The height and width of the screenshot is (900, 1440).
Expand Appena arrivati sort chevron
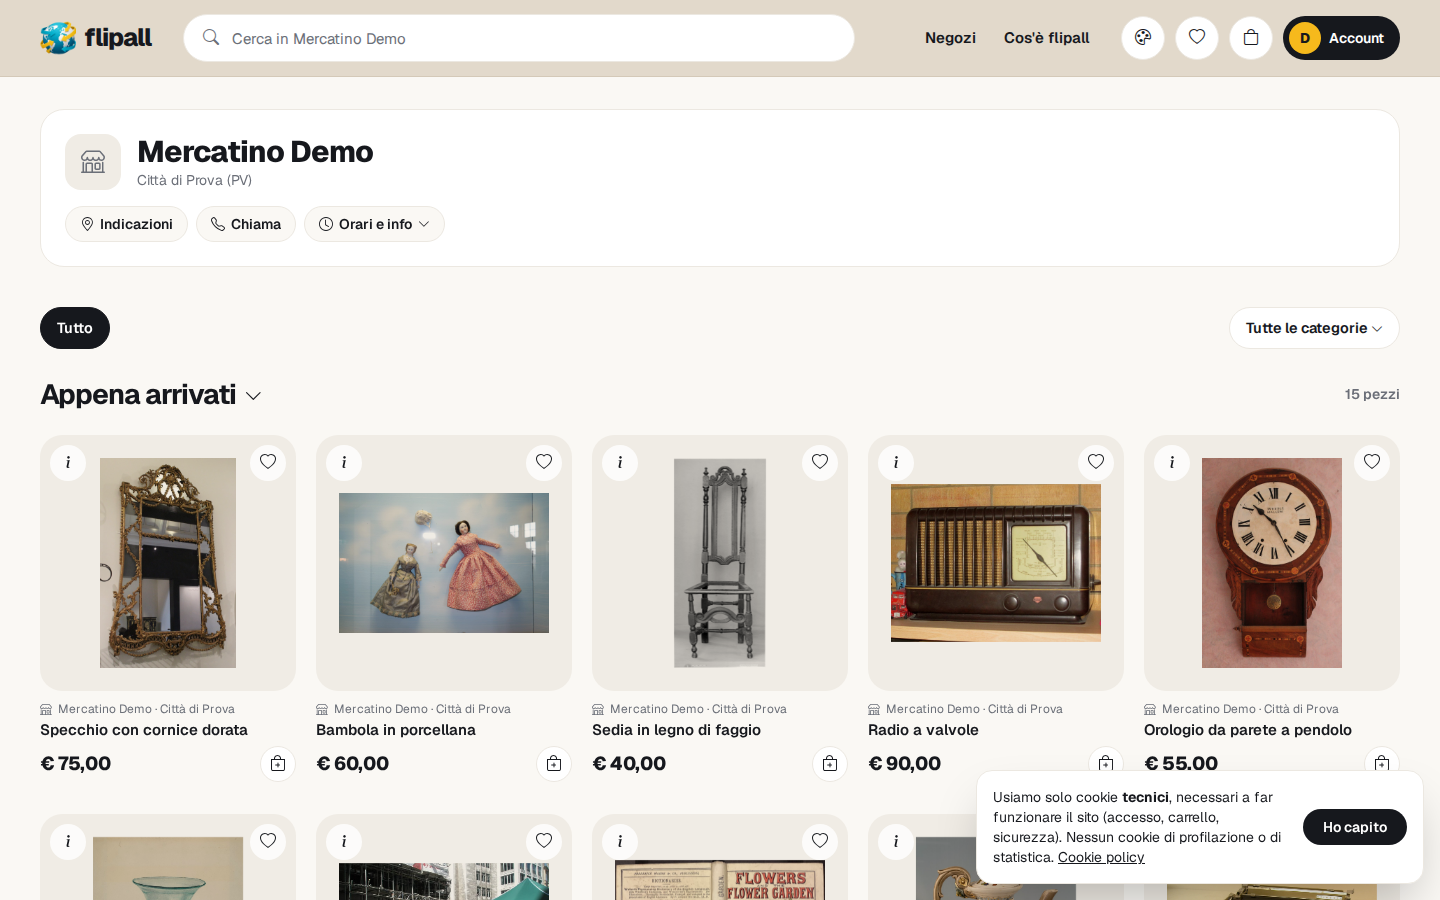(253, 396)
